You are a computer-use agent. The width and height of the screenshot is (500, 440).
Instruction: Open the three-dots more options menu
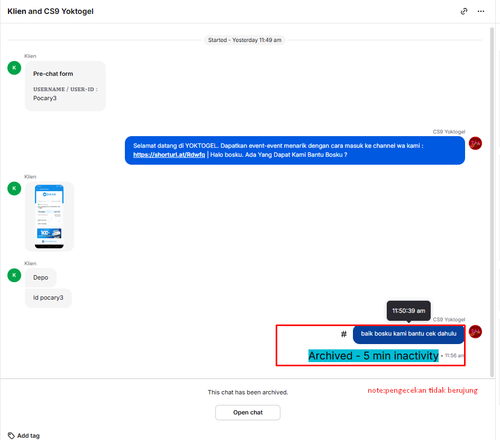[481, 11]
